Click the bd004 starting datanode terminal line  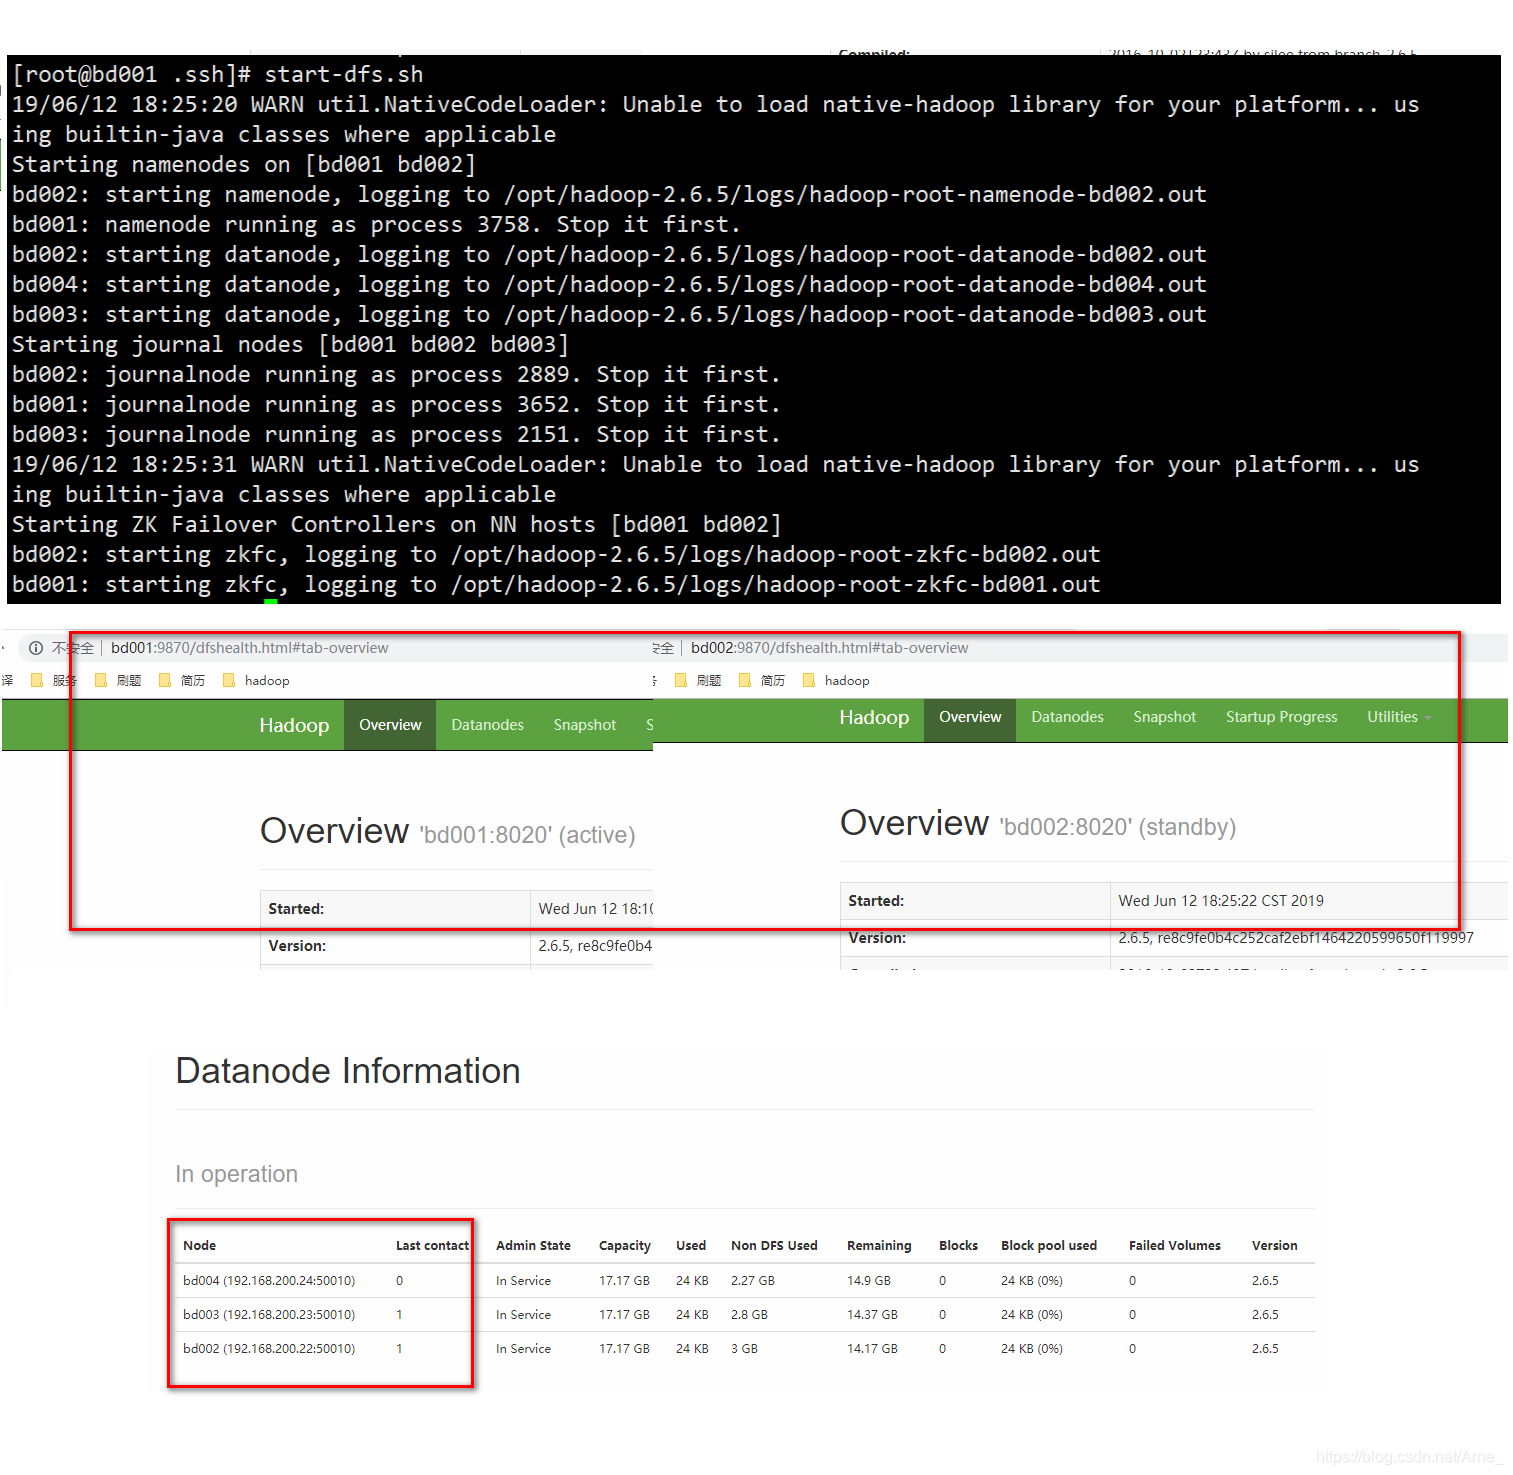coord(609,284)
